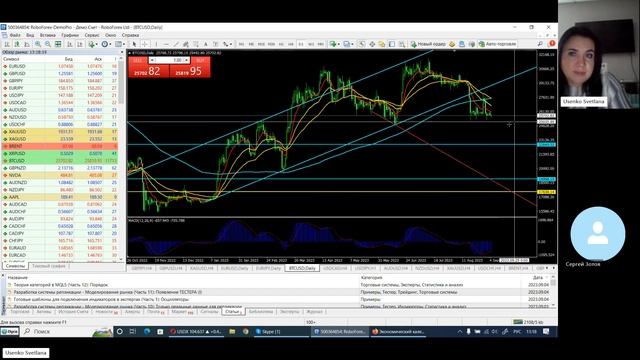Open the new chart icon

pos(333,44)
